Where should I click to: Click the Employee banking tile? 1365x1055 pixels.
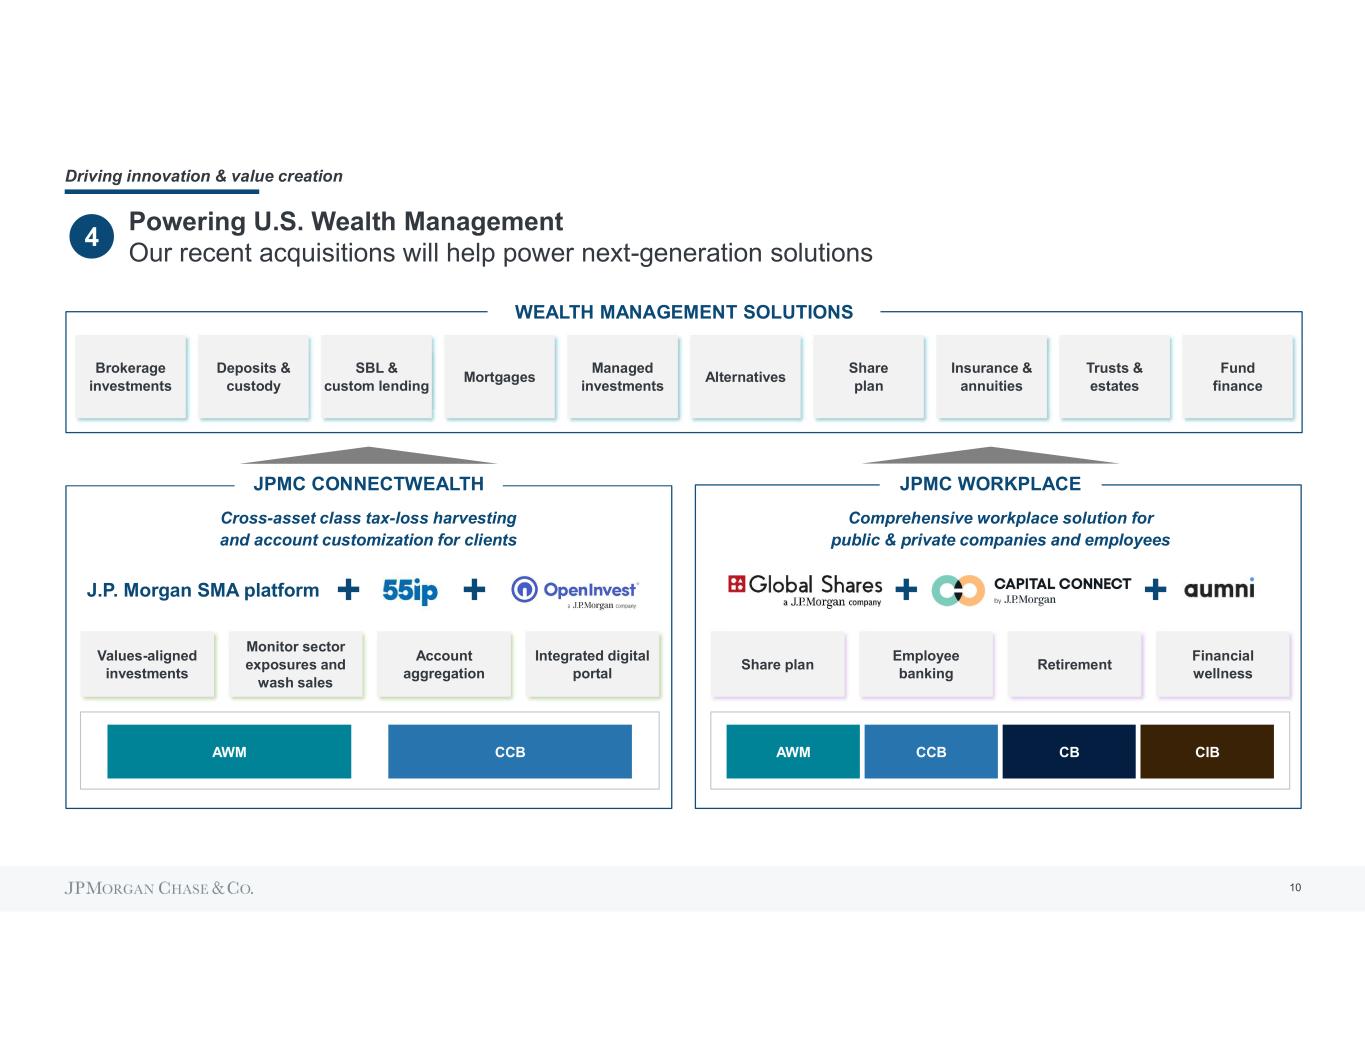pyautogui.click(x=926, y=665)
